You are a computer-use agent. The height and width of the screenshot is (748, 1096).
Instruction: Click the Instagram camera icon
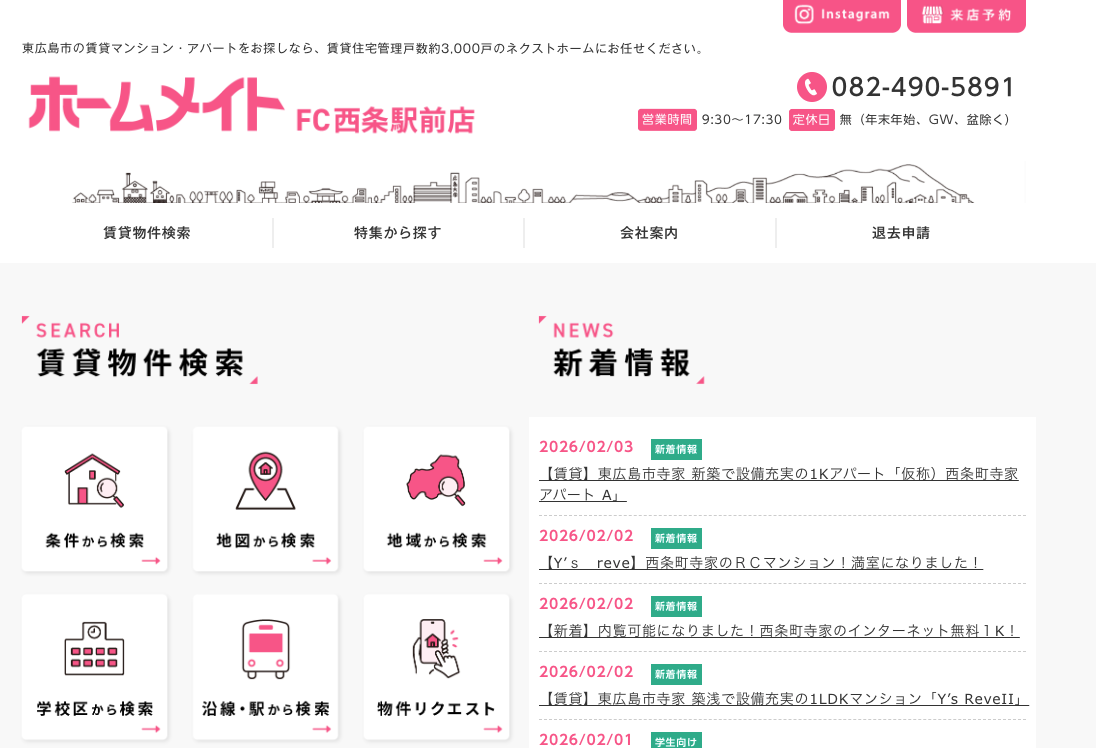tap(805, 15)
